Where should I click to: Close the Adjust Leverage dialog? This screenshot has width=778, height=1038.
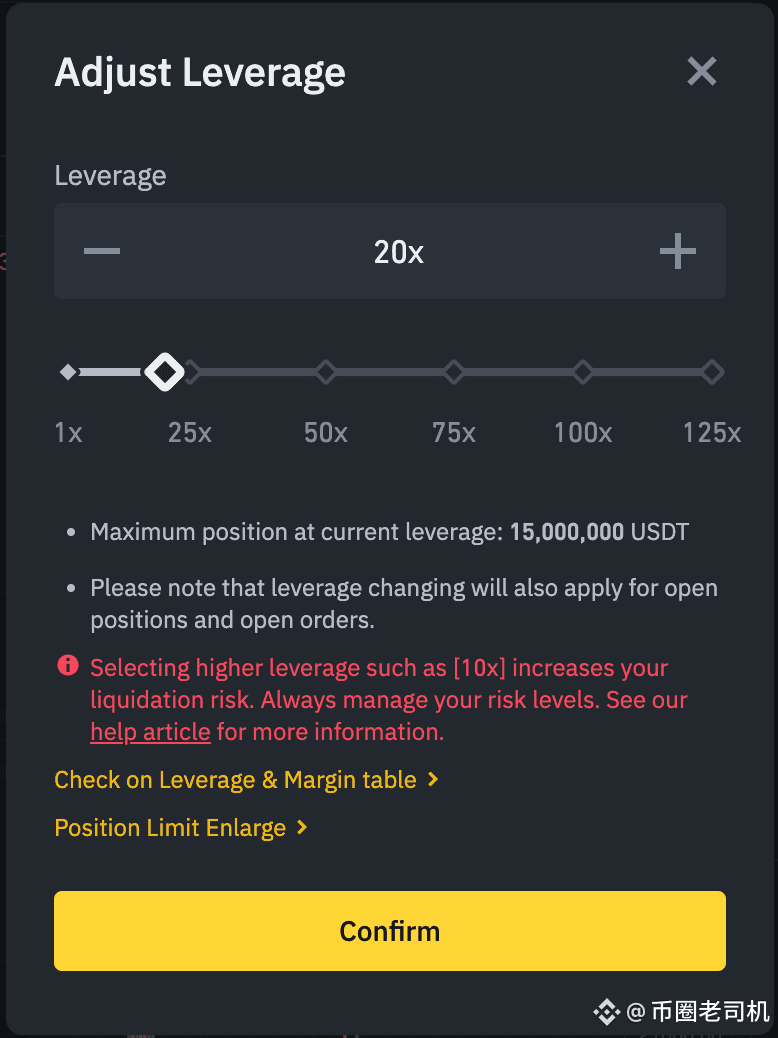tap(702, 71)
